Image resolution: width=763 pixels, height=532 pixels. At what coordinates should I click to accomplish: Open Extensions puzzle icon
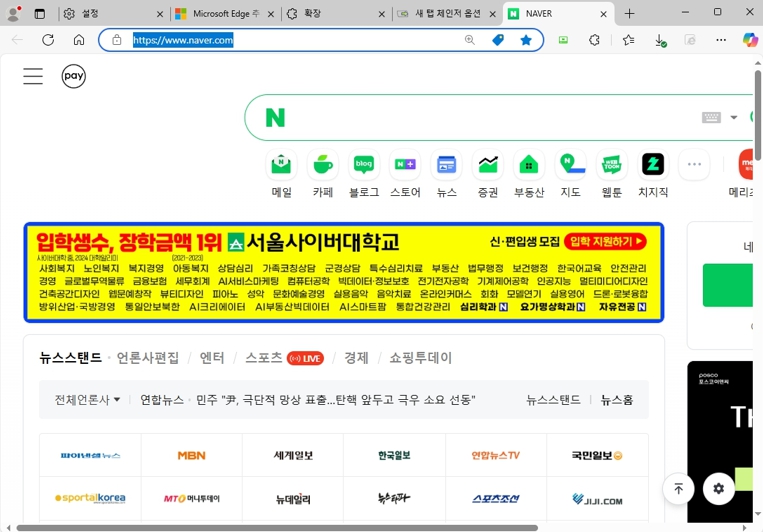(594, 40)
